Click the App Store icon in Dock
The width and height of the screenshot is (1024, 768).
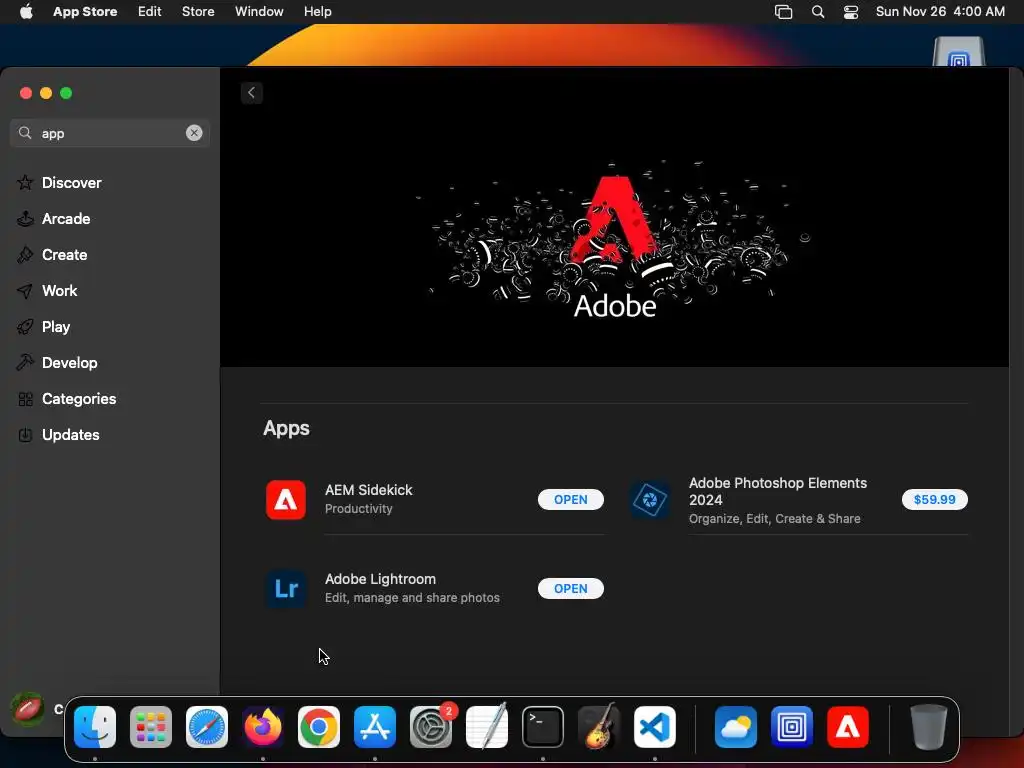375,727
